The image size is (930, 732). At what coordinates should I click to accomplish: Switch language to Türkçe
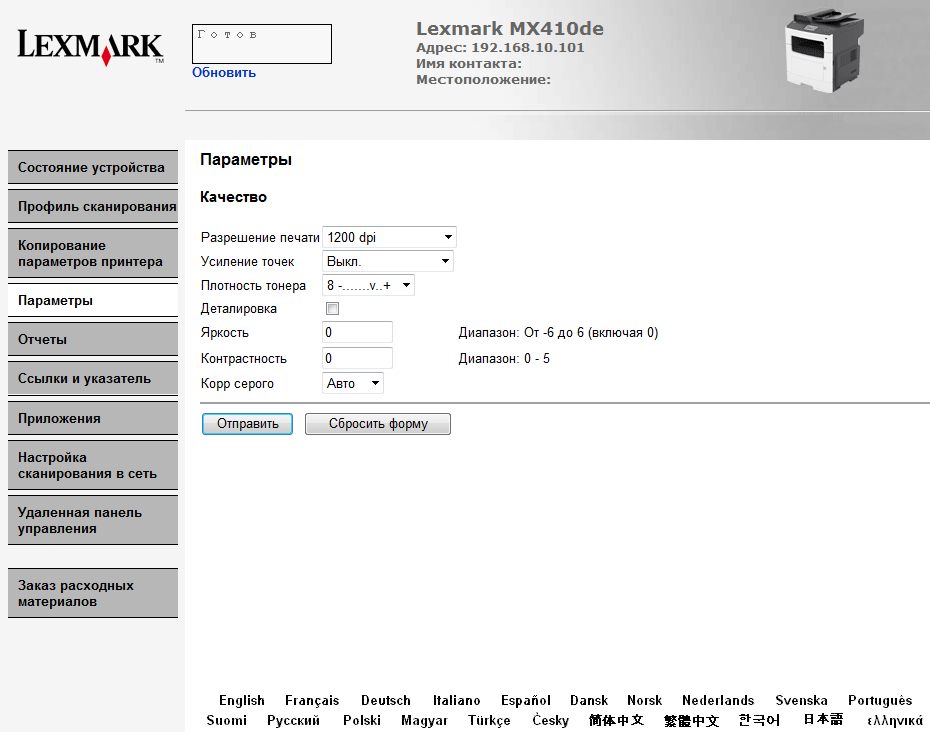click(x=489, y=720)
